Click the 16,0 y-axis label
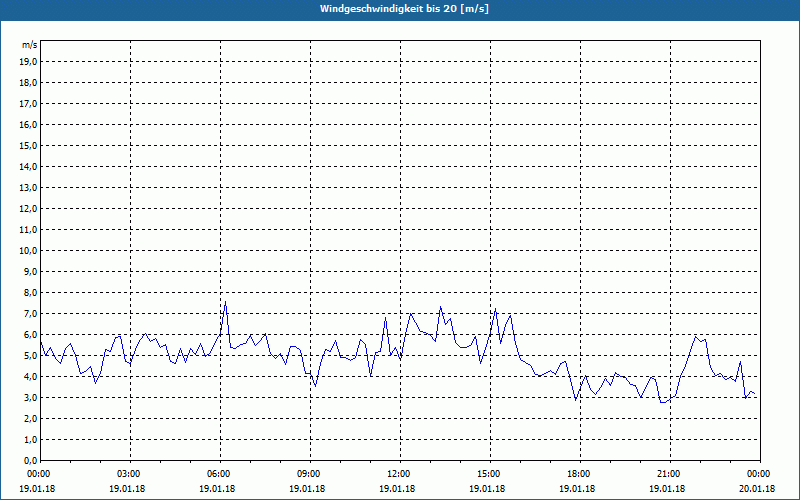Viewport: 800px width, 500px height. [28, 124]
